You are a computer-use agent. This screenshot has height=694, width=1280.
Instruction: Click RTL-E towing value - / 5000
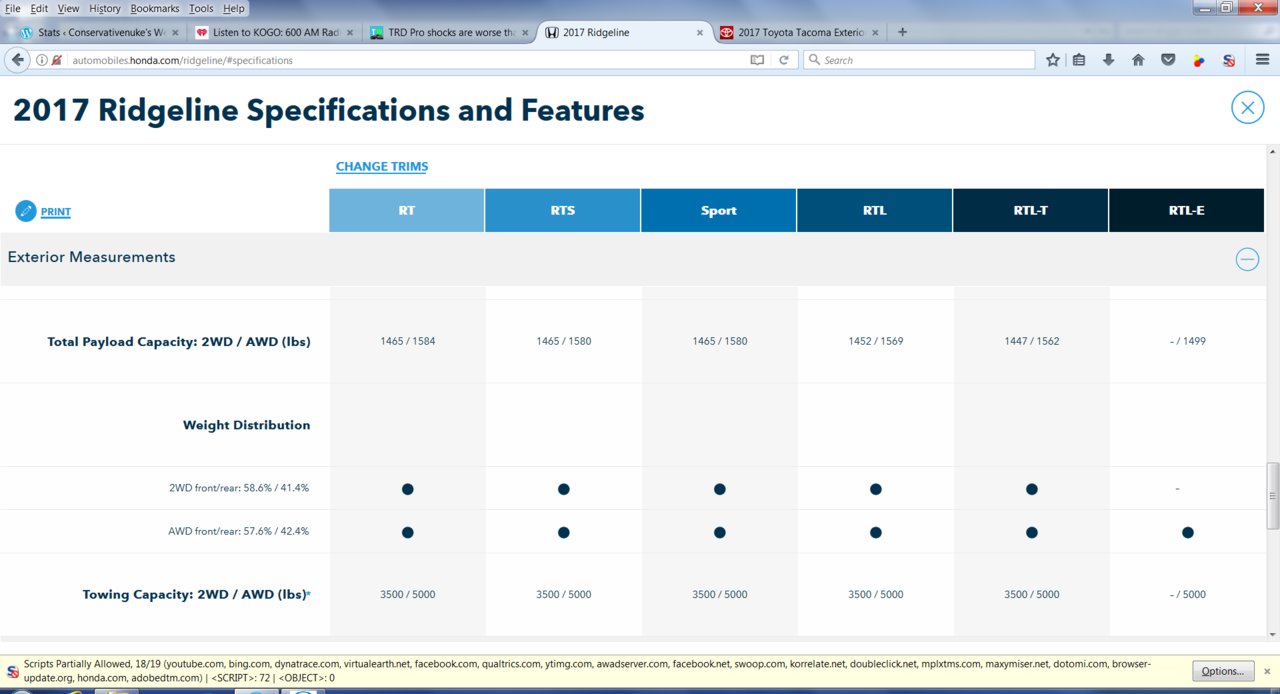[x=1188, y=594]
